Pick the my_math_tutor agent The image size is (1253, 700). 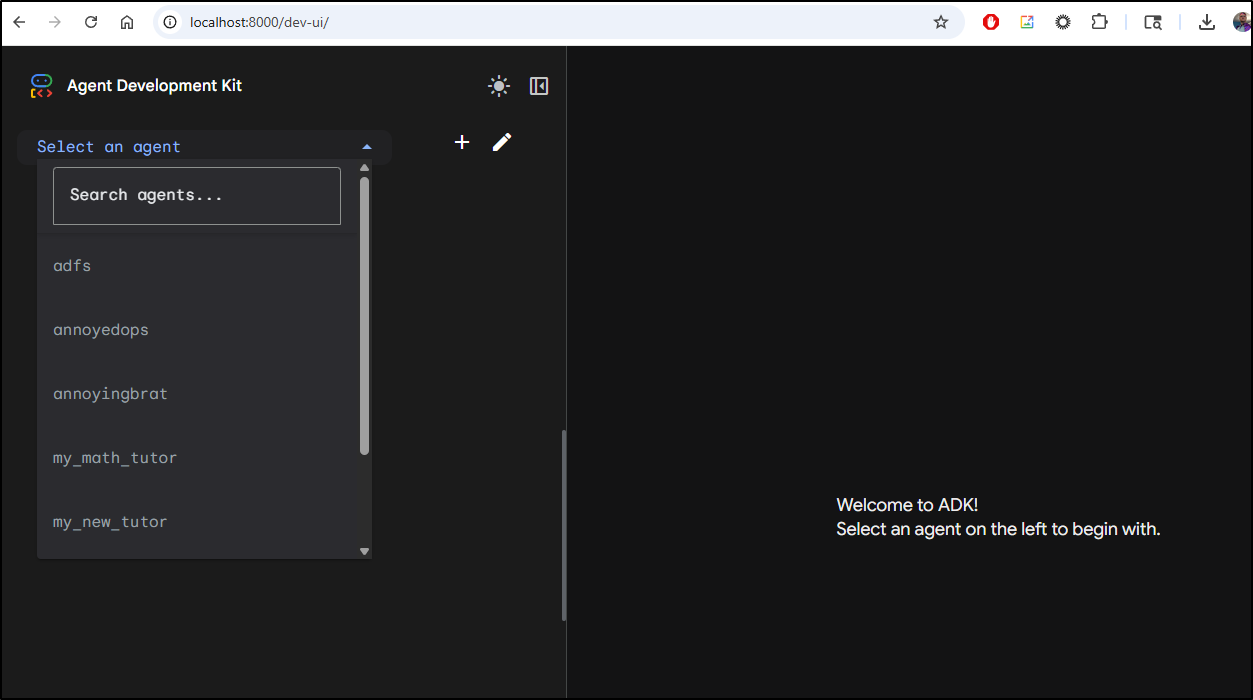115,458
